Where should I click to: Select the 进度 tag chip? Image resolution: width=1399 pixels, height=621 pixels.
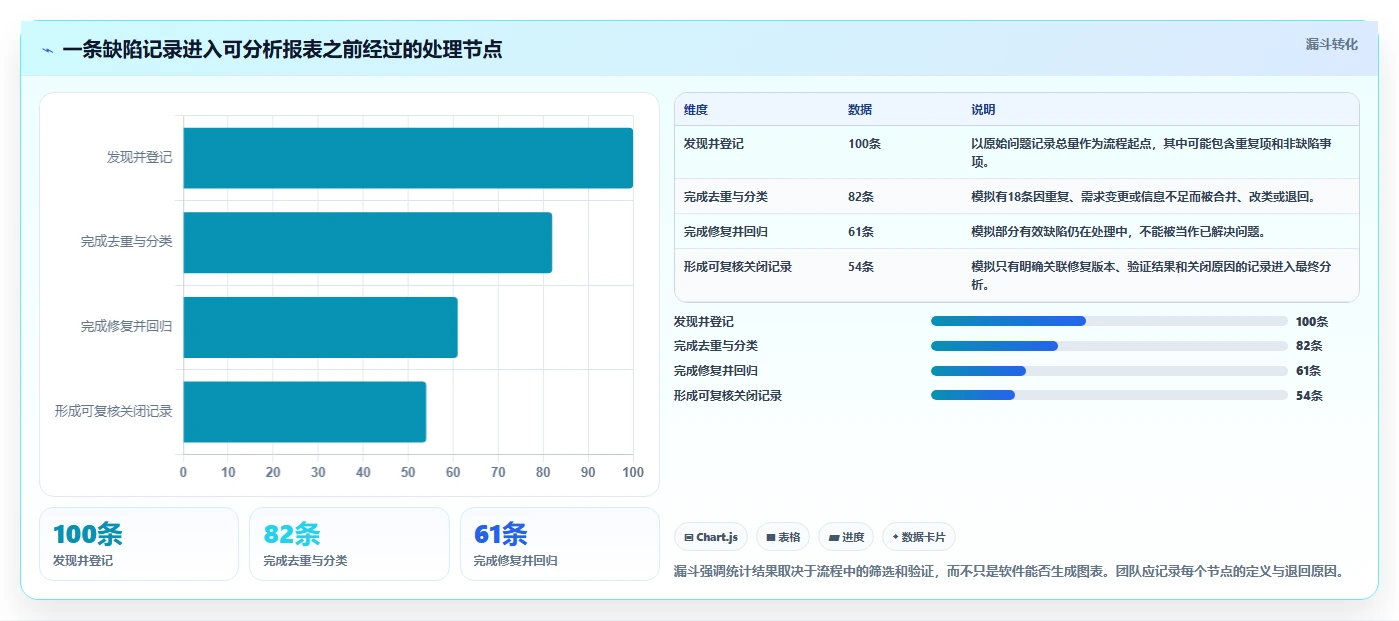pyautogui.click(x=846, y=537)
